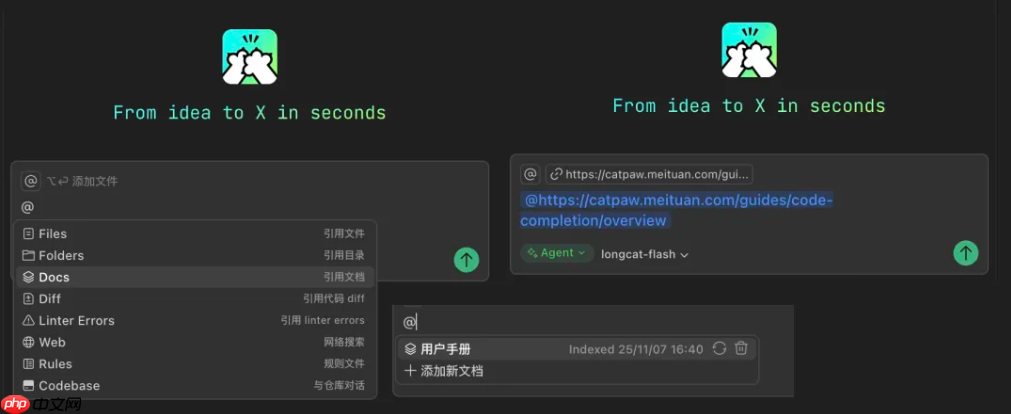Choose Linter Errors in the mention menu
1011x414 pixels.
pyautogui.click(x=195, y=320)
